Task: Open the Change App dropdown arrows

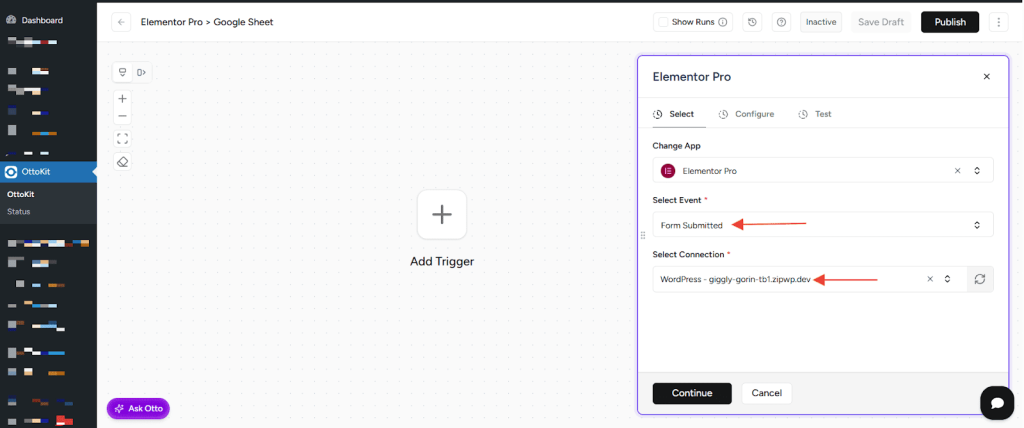Action: (977, 171)
